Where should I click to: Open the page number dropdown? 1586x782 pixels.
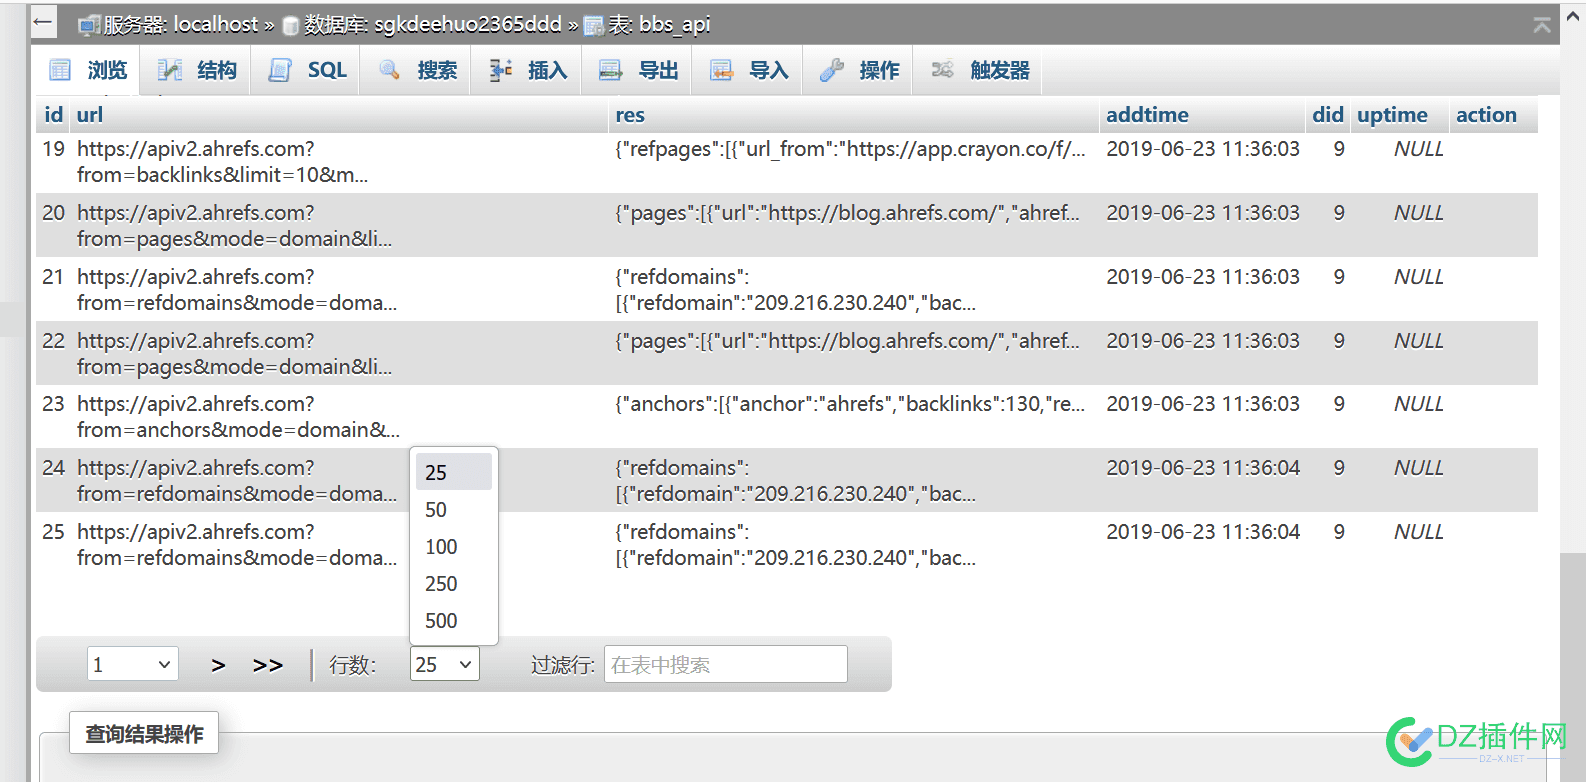(x=133, y=664)
